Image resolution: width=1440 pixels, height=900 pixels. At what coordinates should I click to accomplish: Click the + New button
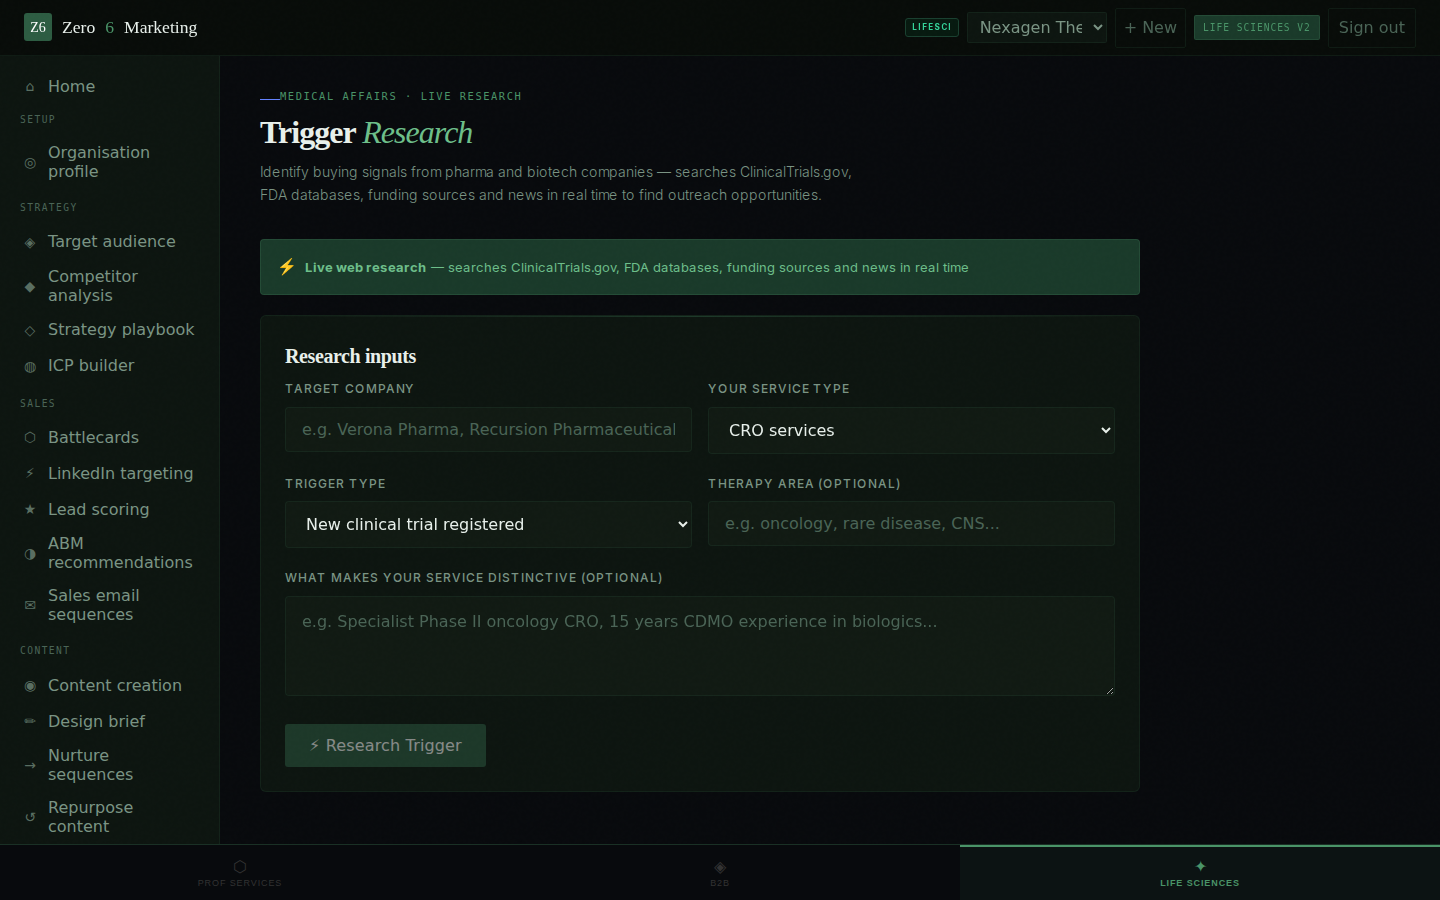tap(1150, 27)
